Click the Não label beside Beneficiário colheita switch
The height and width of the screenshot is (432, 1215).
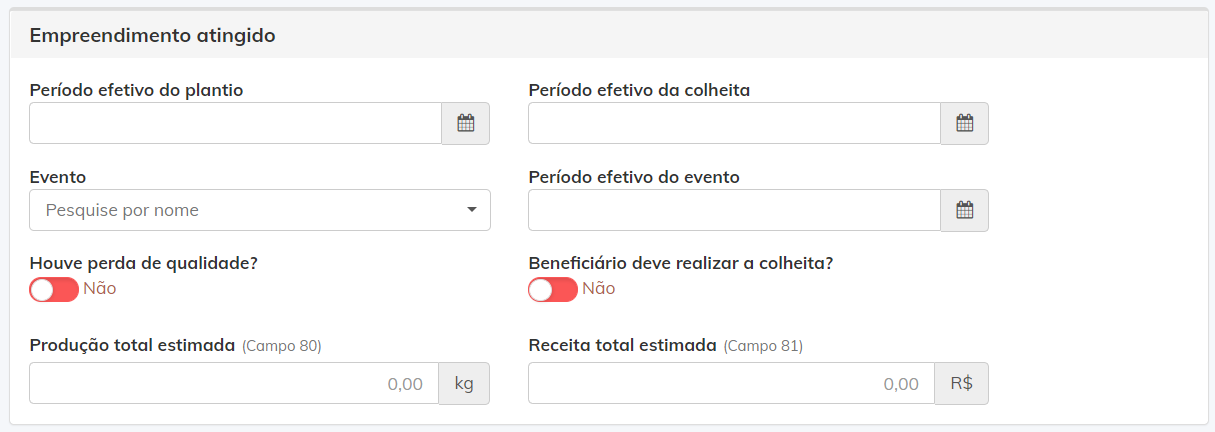599,289
